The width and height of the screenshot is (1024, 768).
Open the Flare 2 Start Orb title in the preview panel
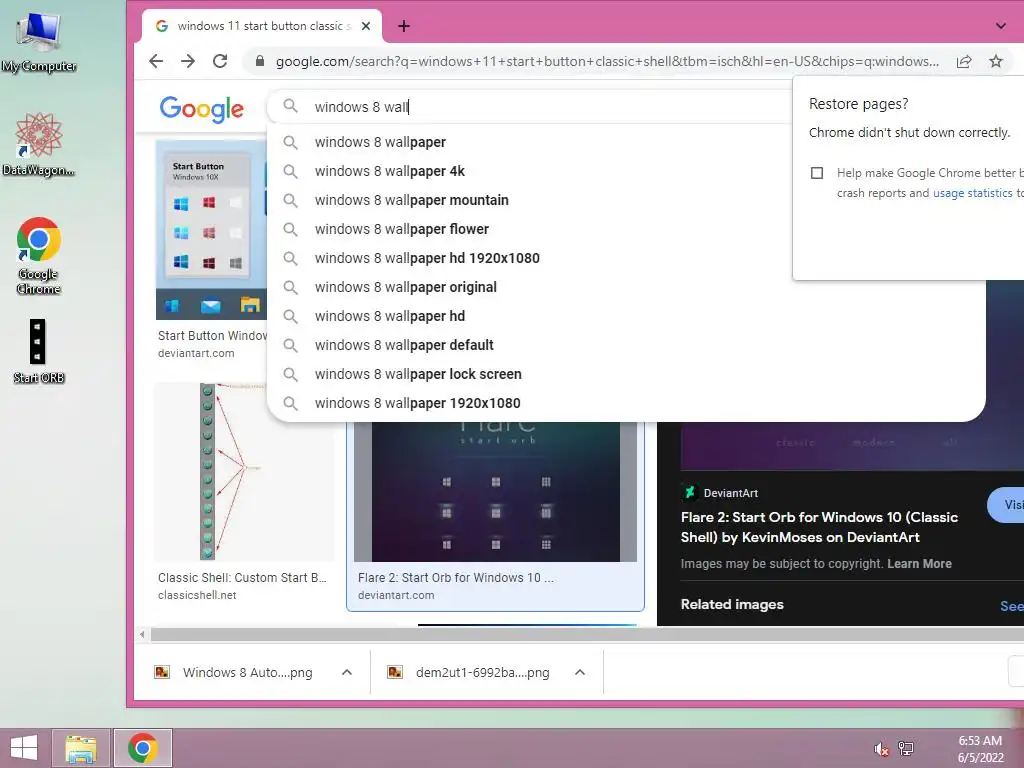(x=819, y=527)
